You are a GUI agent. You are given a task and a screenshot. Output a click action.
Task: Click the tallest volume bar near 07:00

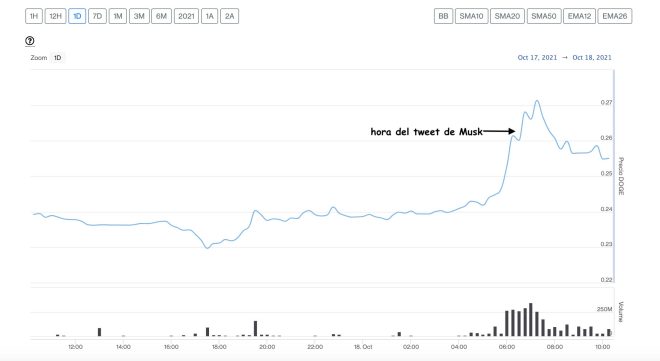(531, 320)
